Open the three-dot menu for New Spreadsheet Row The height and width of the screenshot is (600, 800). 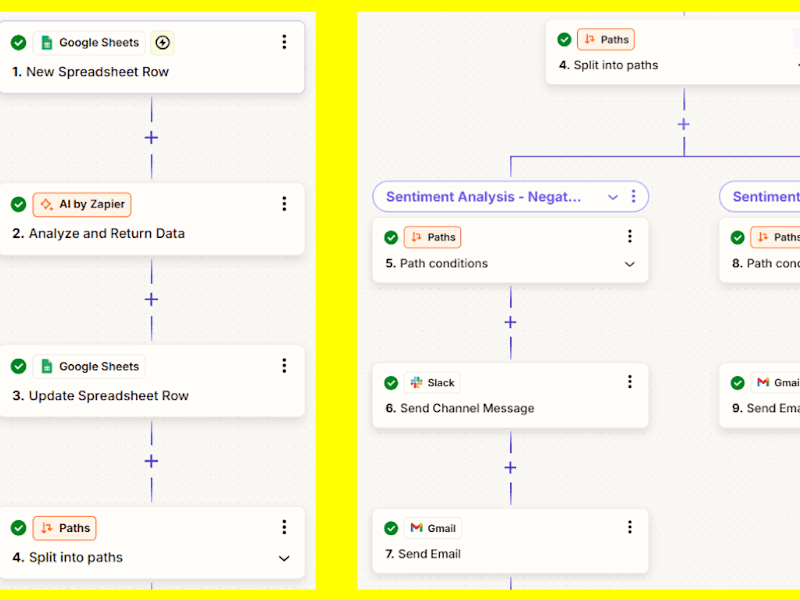point(284,42)
